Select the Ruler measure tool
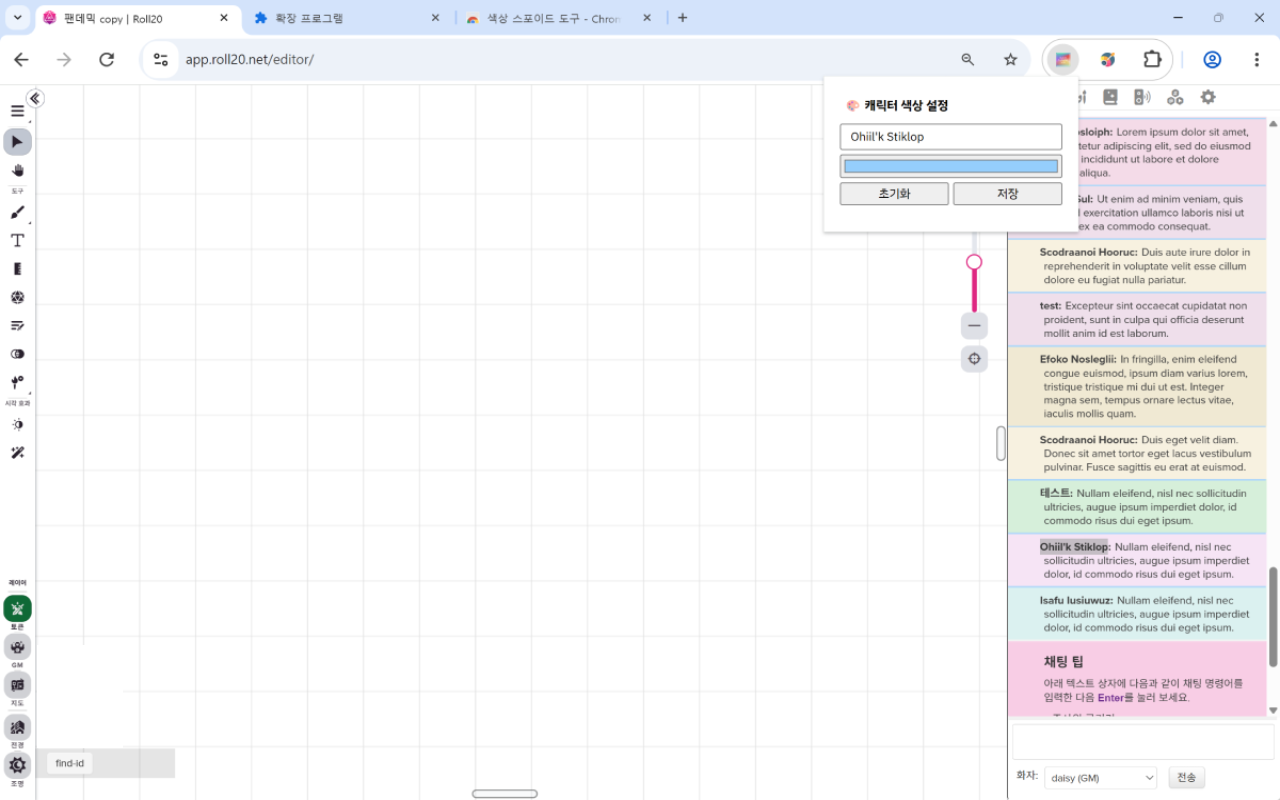 coord(17,269)
